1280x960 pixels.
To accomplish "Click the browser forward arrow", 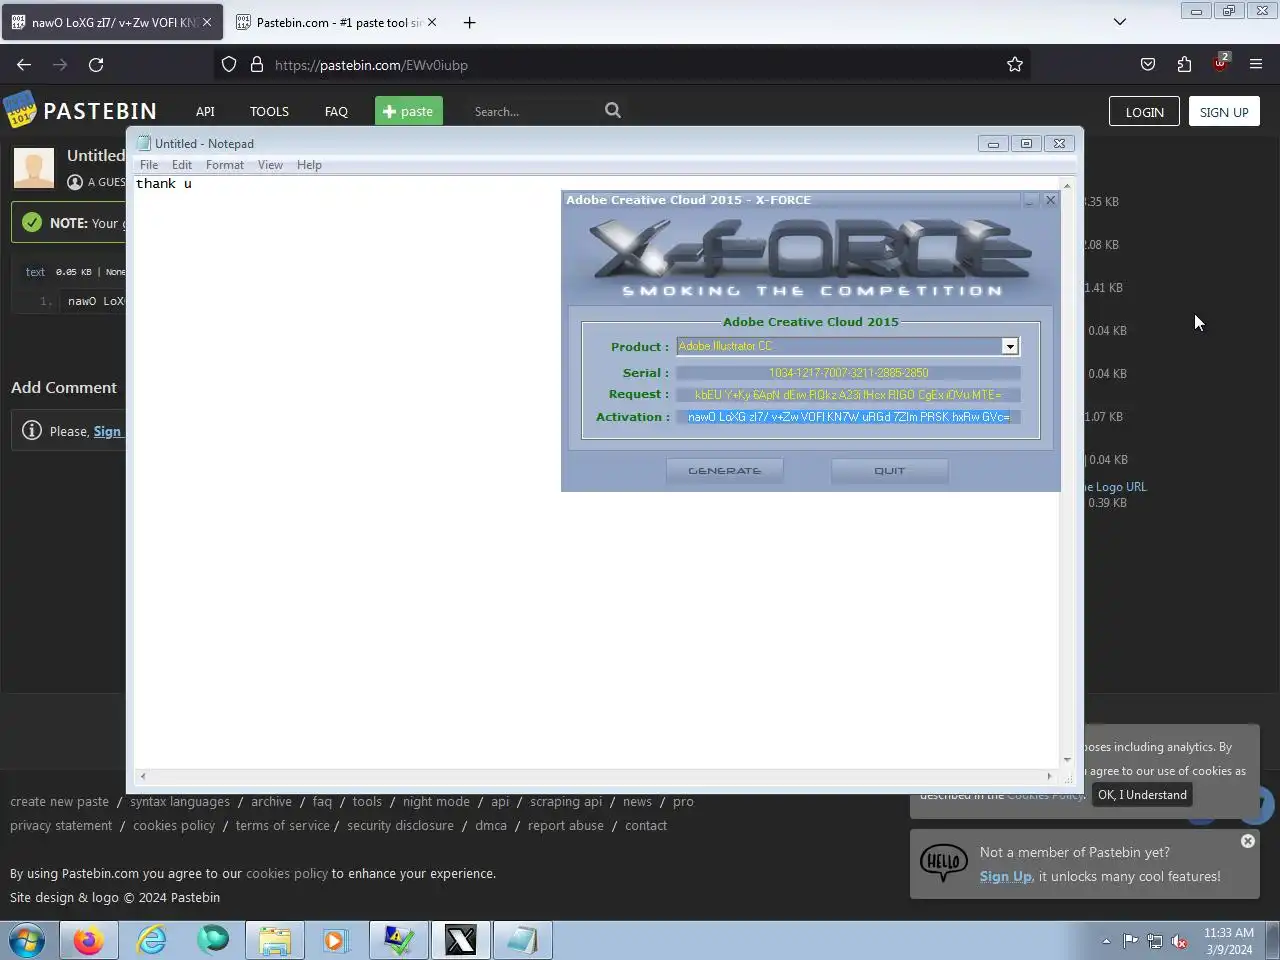I will pos(60,65).
